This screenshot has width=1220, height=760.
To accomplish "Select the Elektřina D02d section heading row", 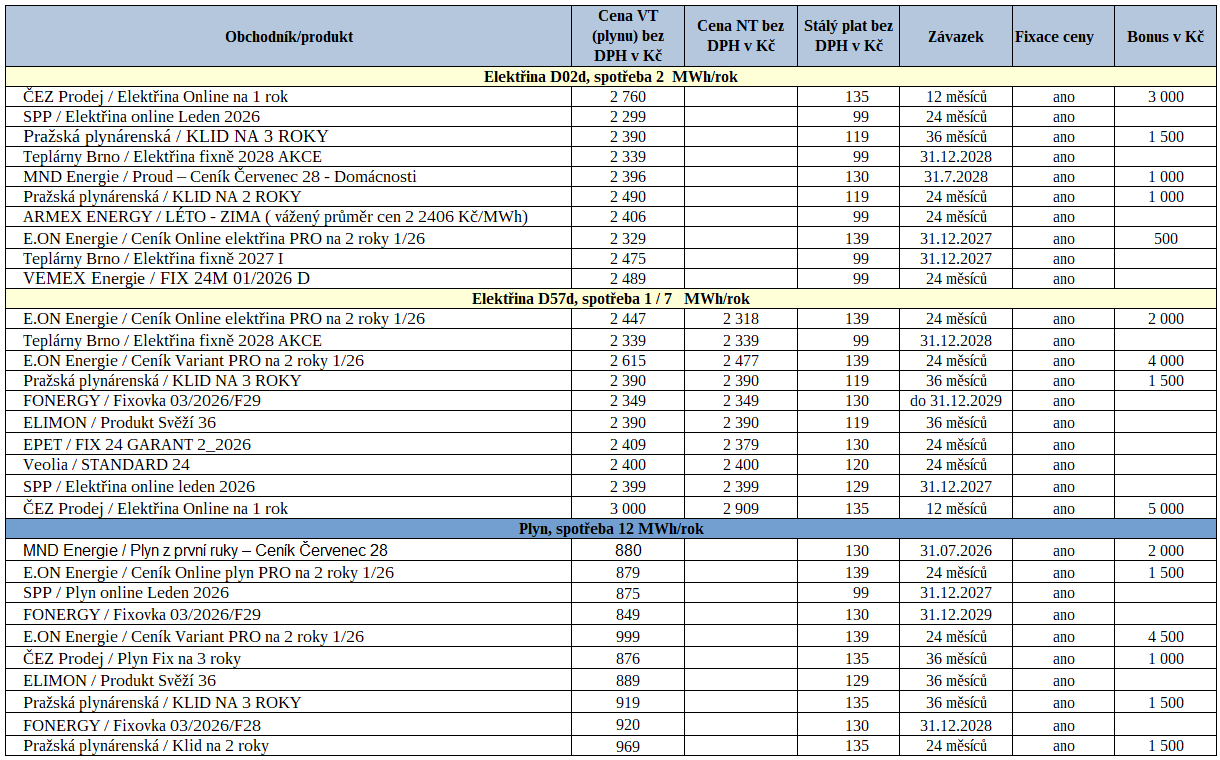I will pyautogui.click(x=610, y=77).
